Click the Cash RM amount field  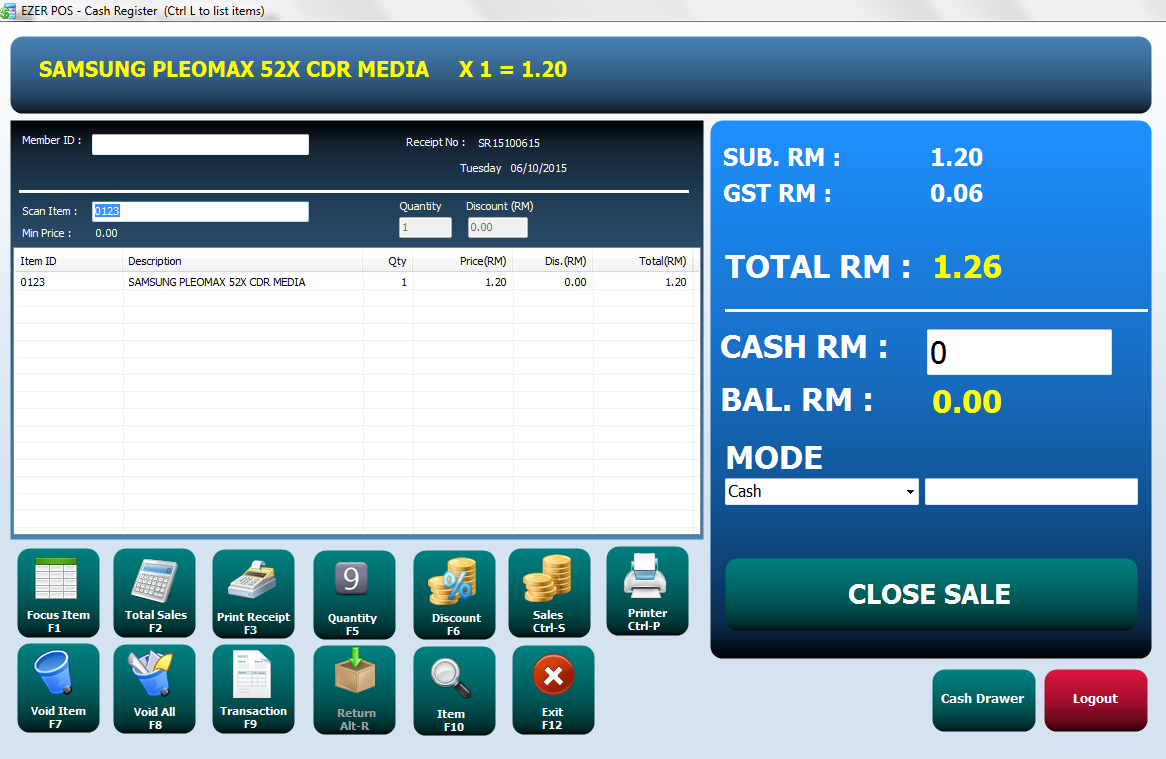(1019, 352)
